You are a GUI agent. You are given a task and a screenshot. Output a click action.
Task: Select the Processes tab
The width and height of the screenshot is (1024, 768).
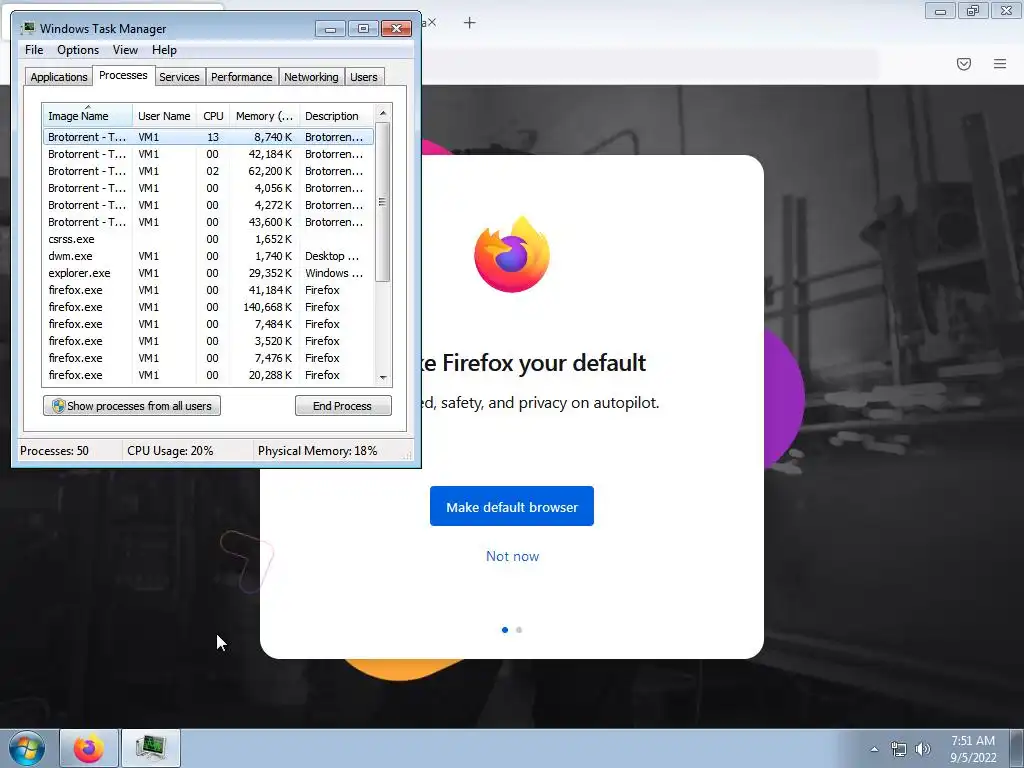123,75
